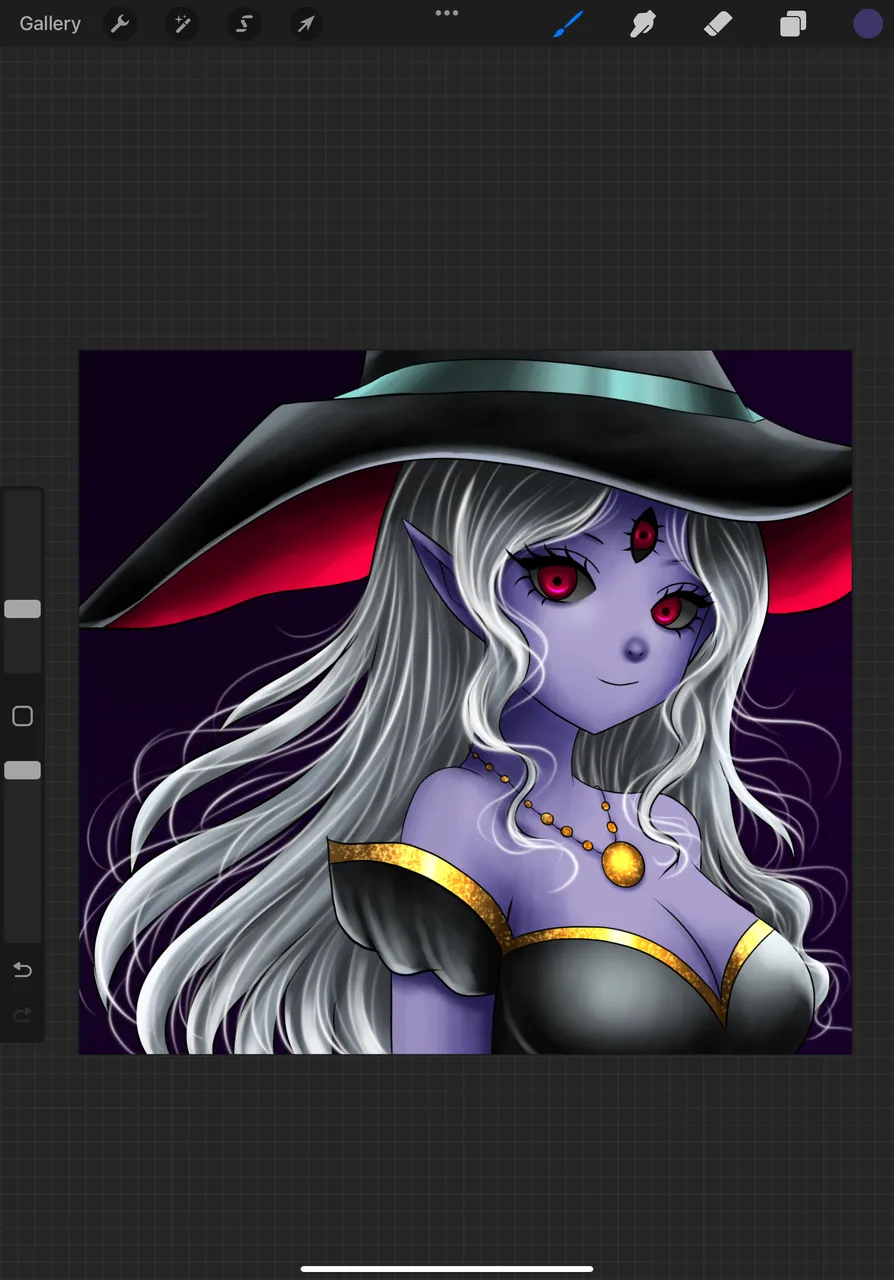Activate the Transform arrow tool
894x1280 pixels.
tap(306, 24)
